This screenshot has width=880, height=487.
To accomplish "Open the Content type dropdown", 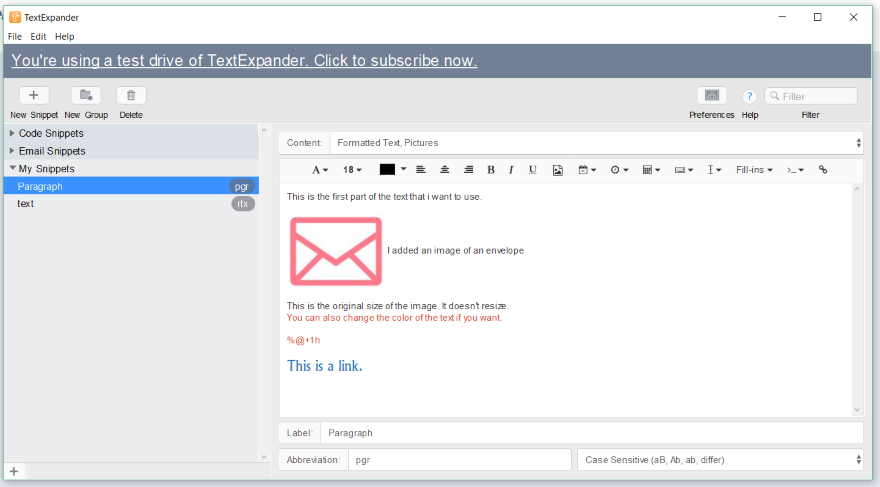I will pos(598,143).
